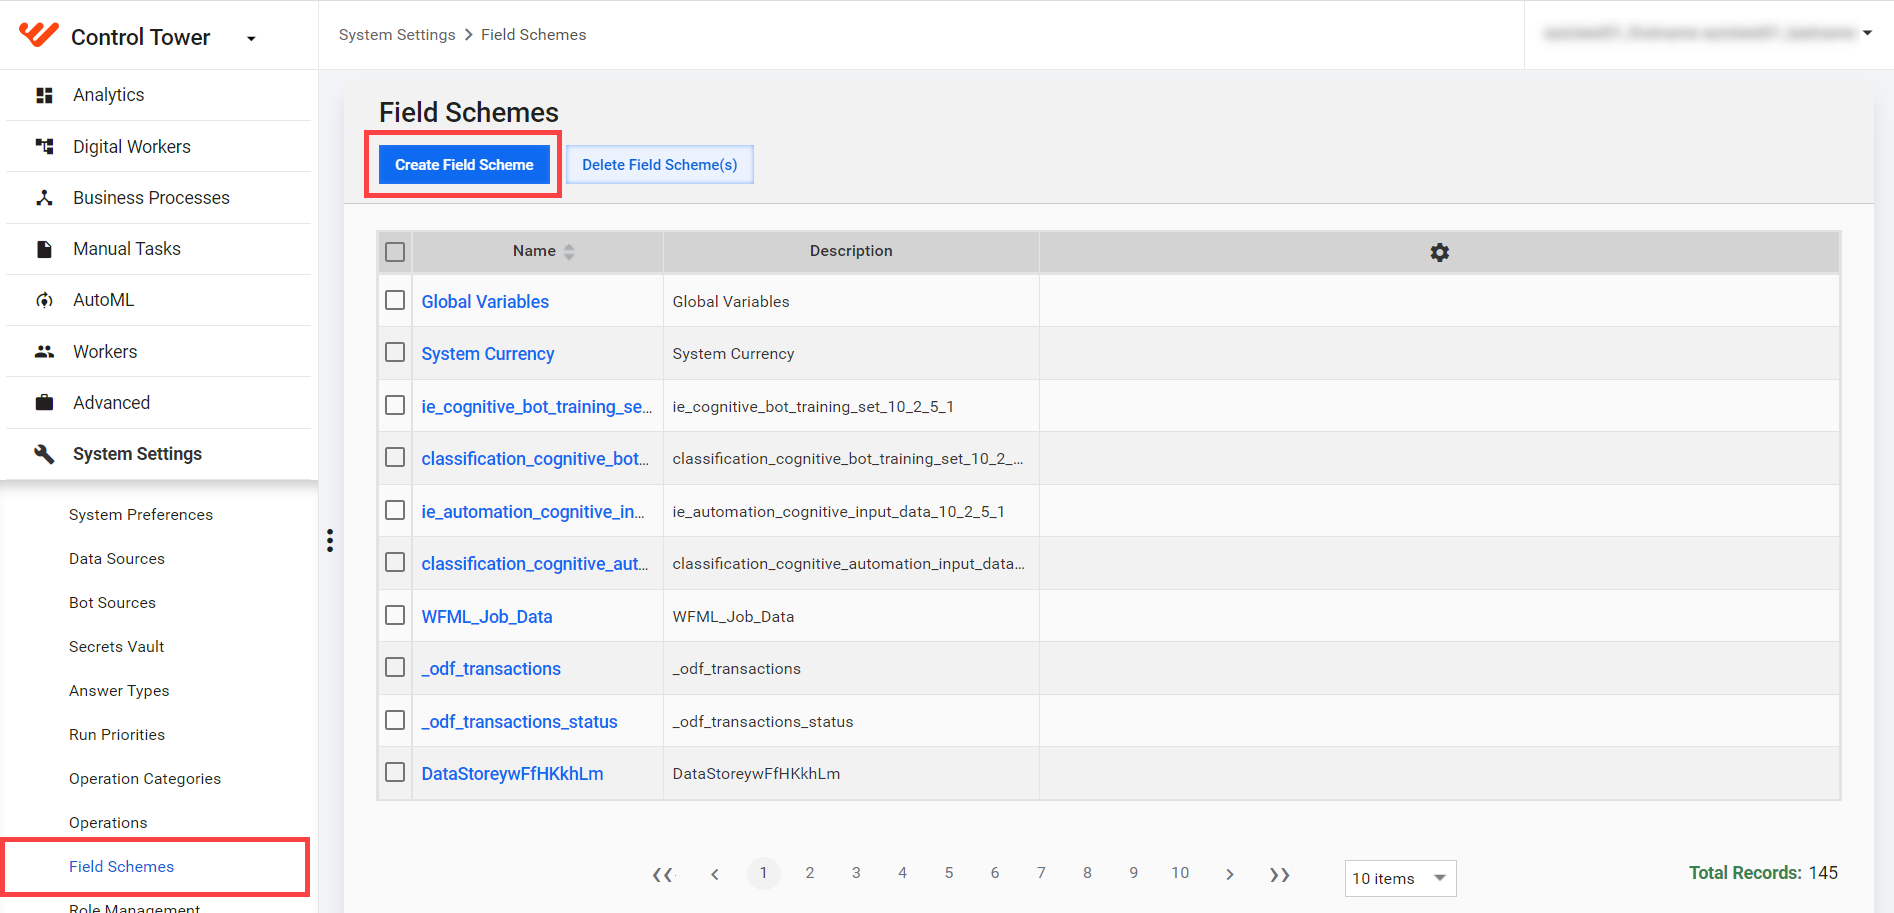Open the WFML_Job_Data field scheme

(487, 617)
